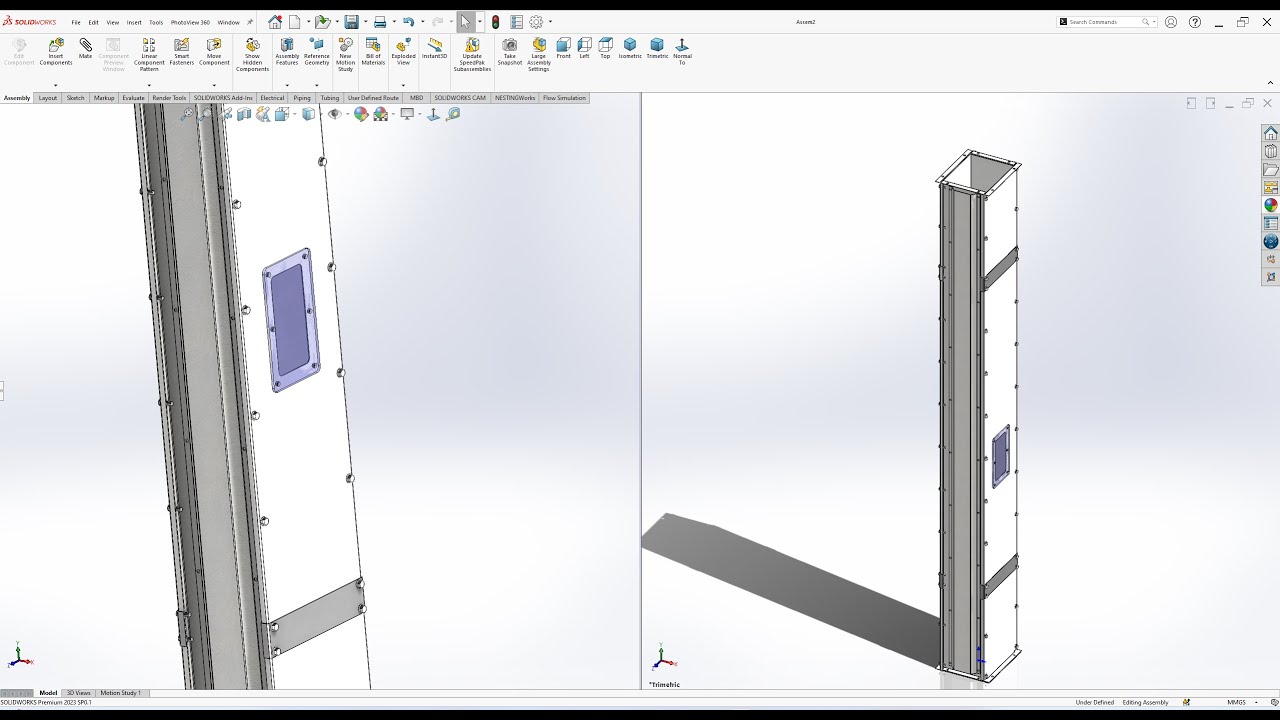Click Show Hidden Components
1280x720 pixels.
[x=252, y=55]
